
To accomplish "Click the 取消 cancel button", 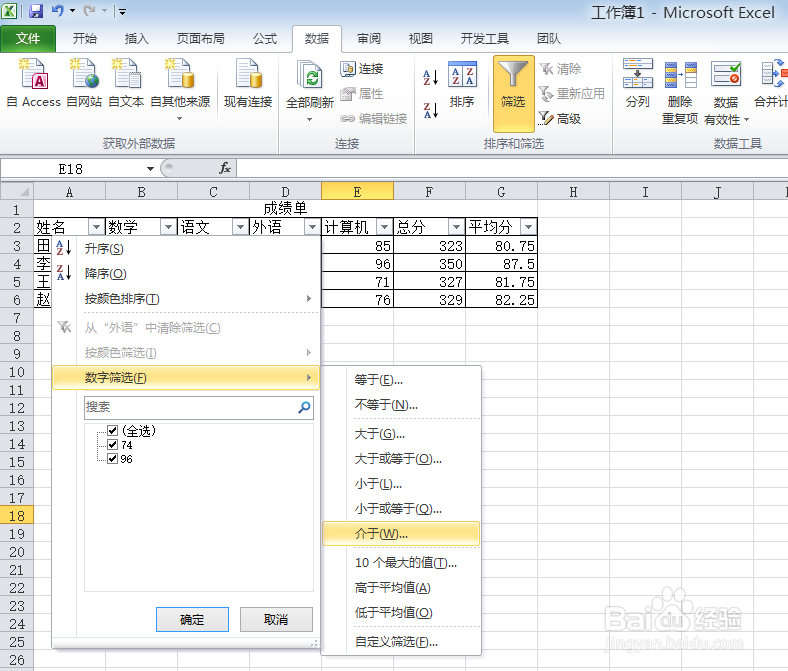I will click(x=276, y=619).
